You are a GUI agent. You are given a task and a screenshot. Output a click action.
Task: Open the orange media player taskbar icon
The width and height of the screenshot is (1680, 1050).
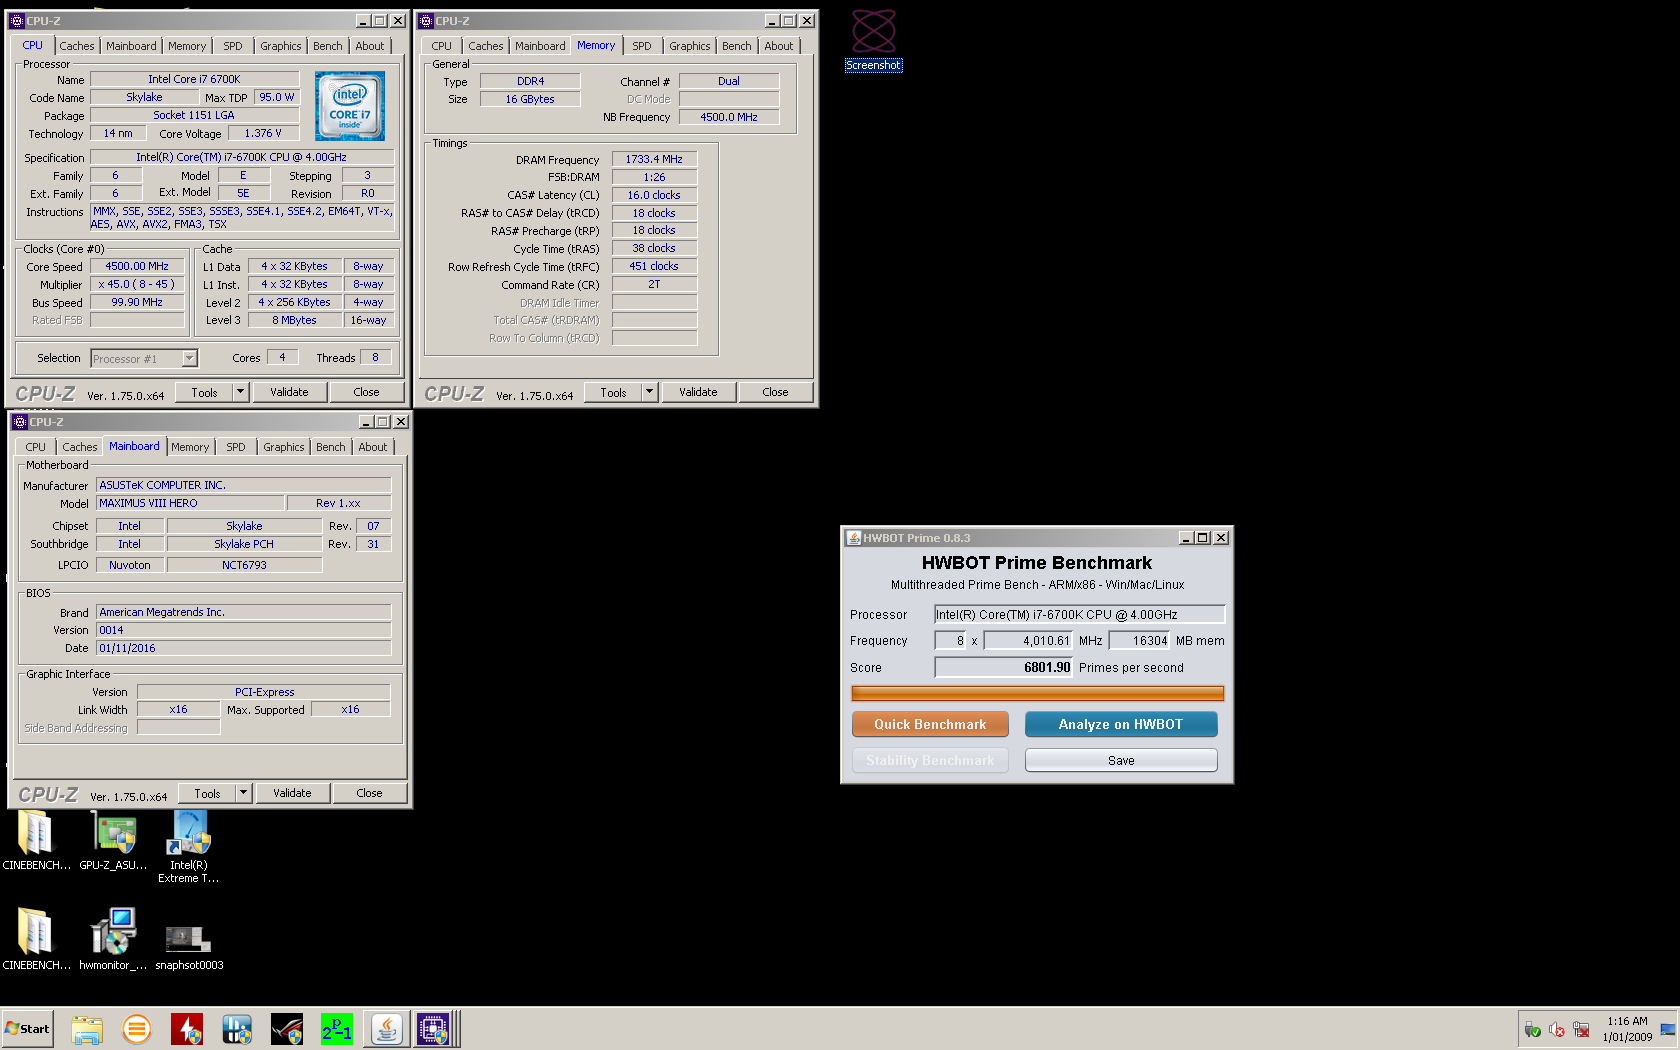click(x=137, y=1029)
